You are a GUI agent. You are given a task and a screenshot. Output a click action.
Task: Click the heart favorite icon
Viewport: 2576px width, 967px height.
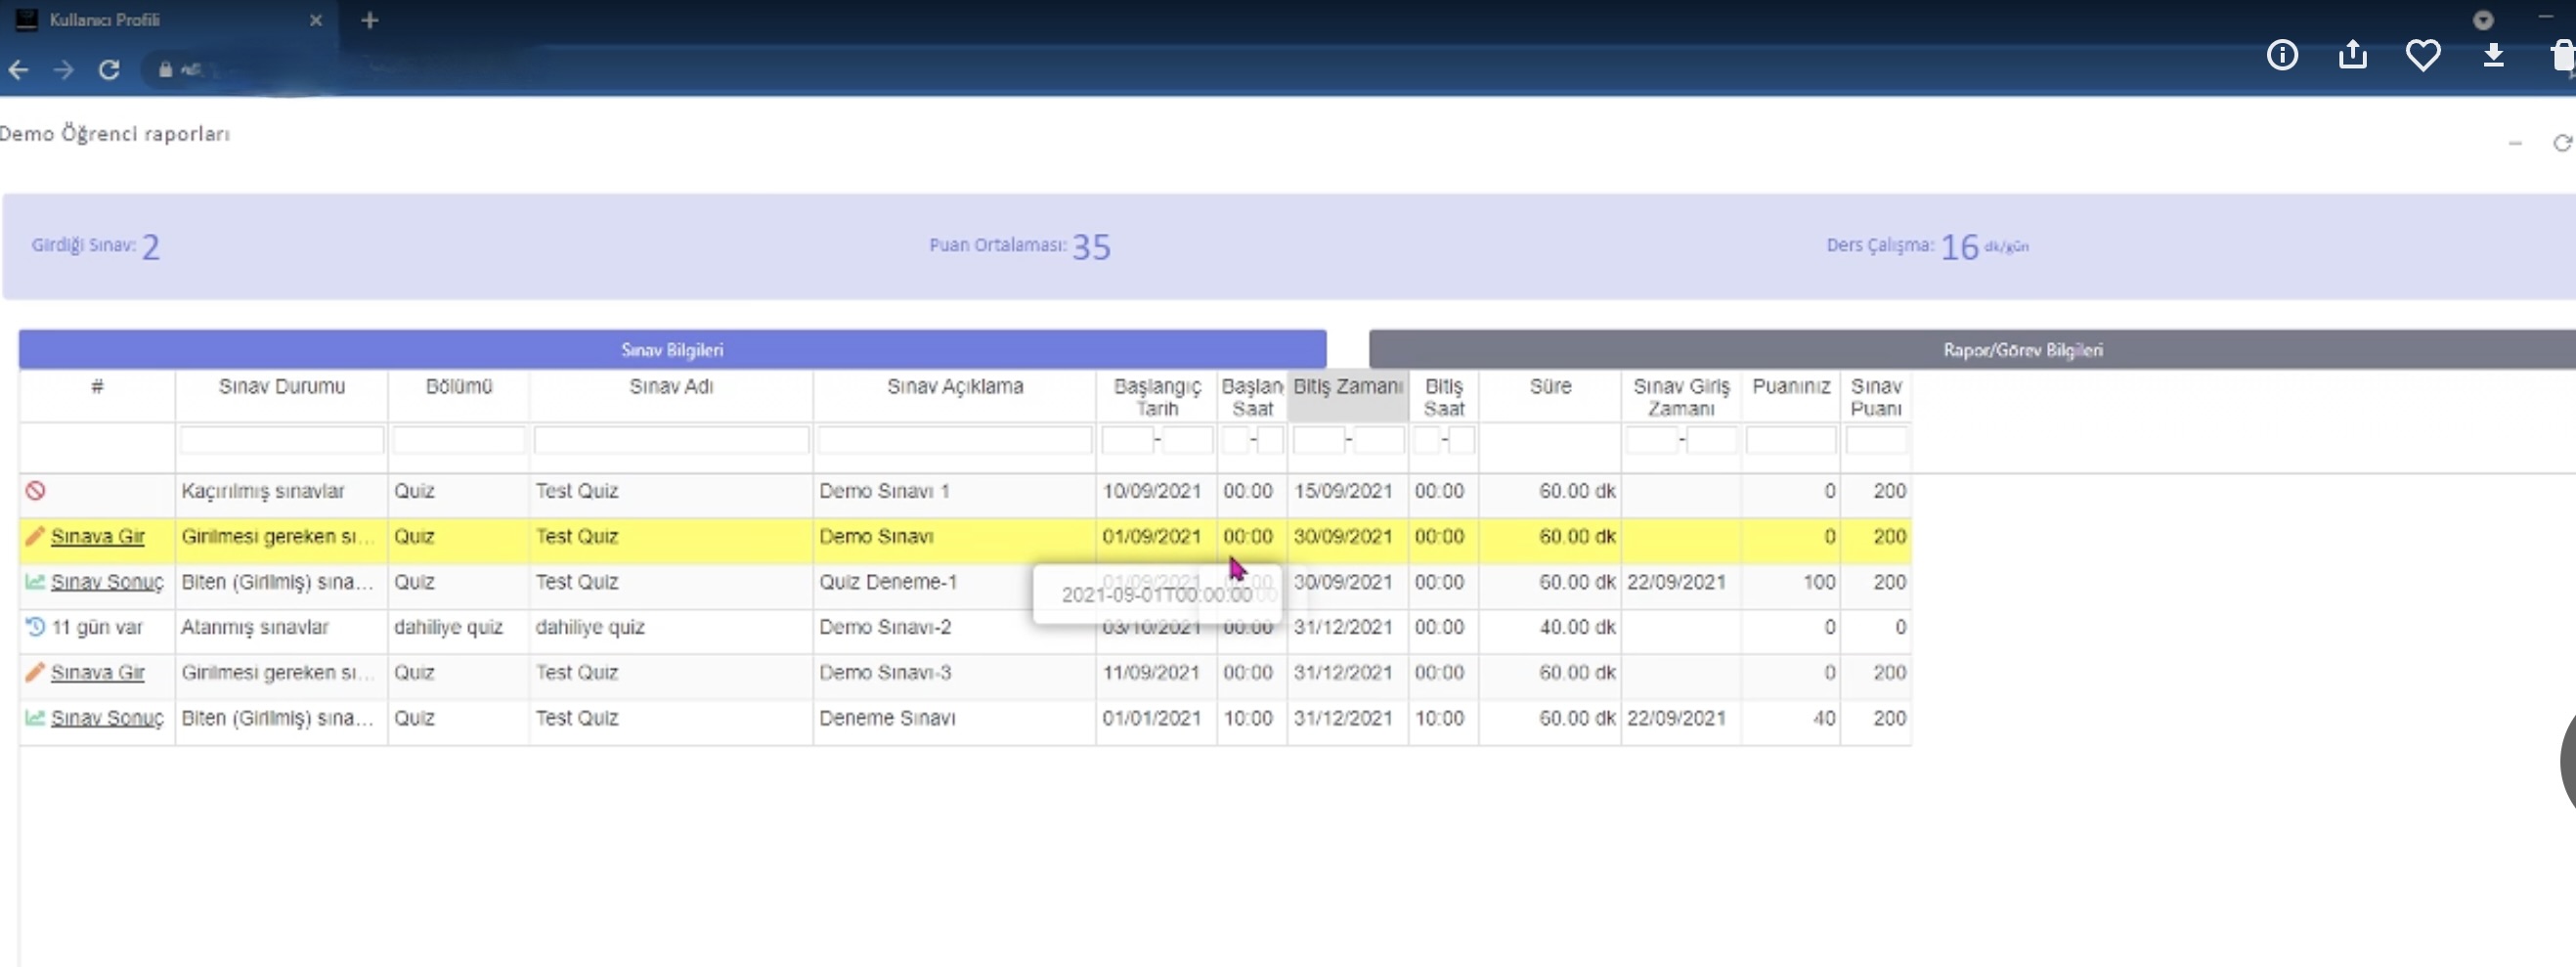tap(2423, 54)
